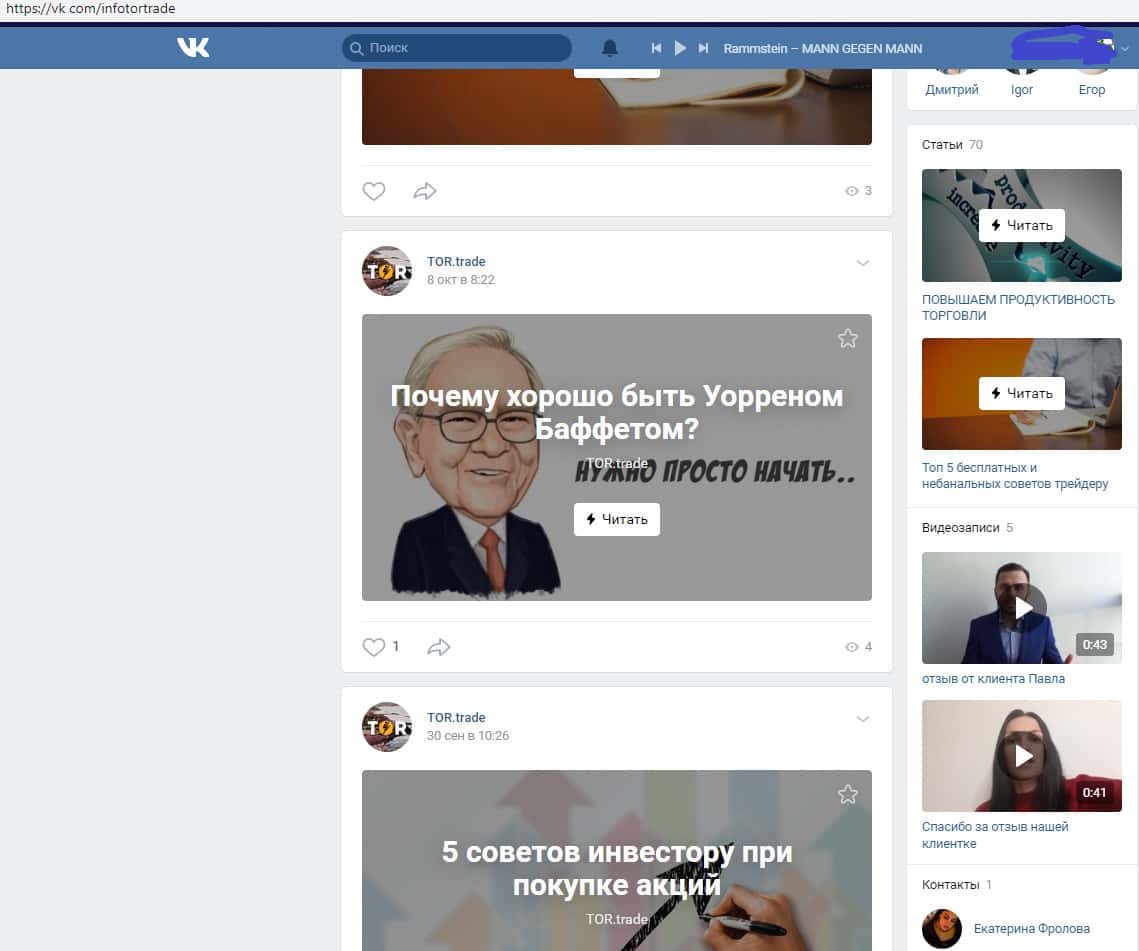The width and height of the screenshot is (1139, 951).
Task: Share the post with 3 views
Action: [x=424, y=191]
